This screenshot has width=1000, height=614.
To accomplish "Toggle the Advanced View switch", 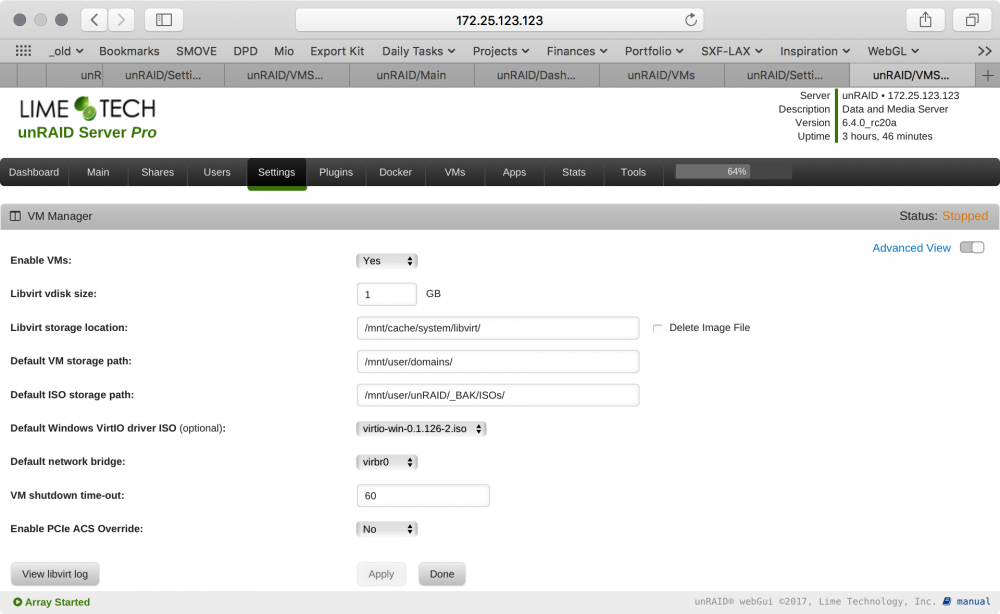I will point(972,247).
